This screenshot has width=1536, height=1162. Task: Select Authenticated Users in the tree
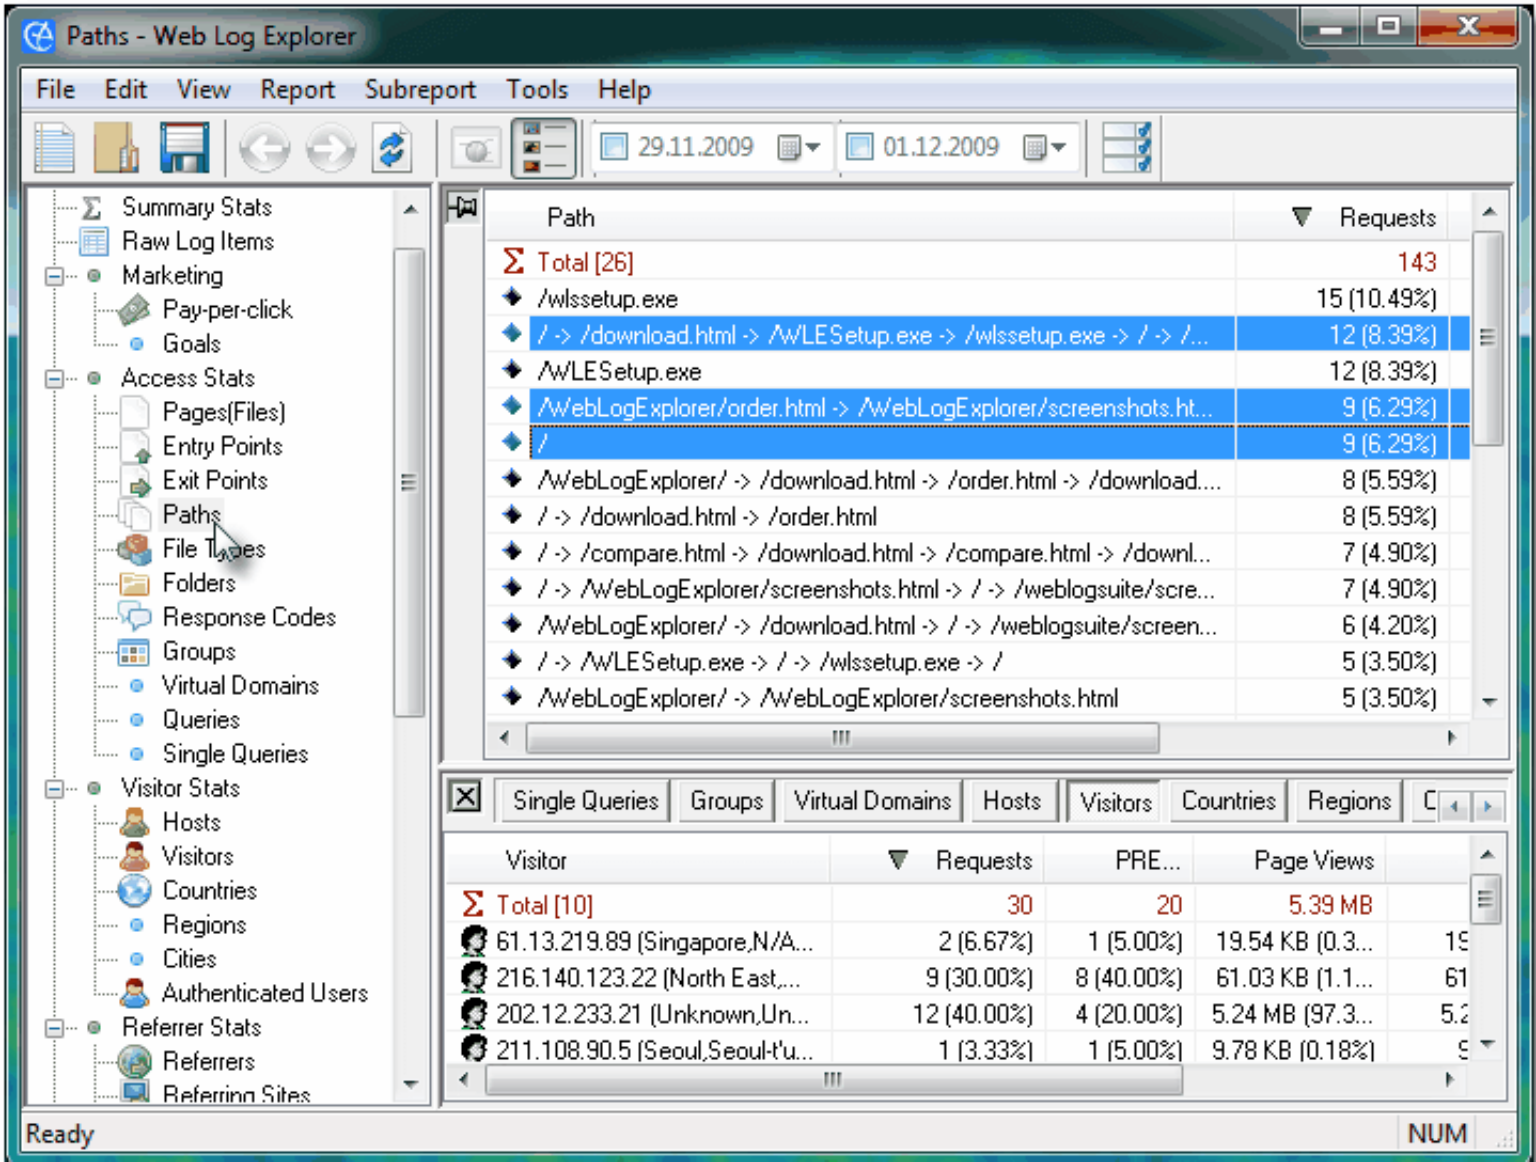(264, 993)
